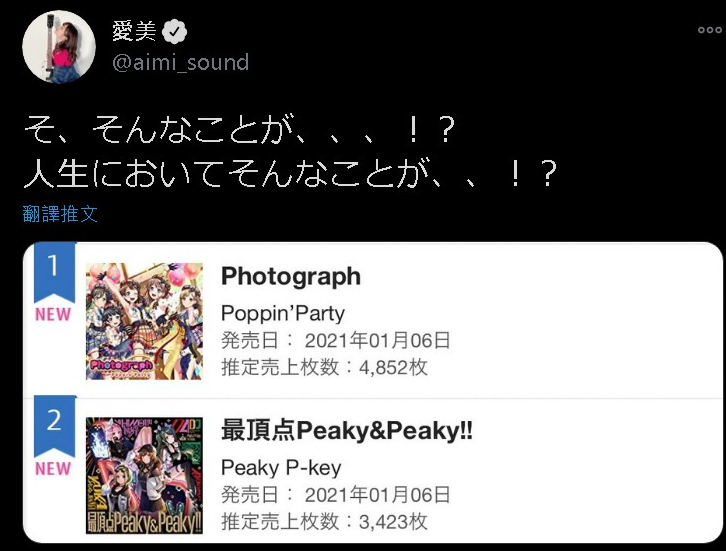Screen dimensions: 726x551
Task: Open the 愛美 profile avatar
Action: (59, 47)
